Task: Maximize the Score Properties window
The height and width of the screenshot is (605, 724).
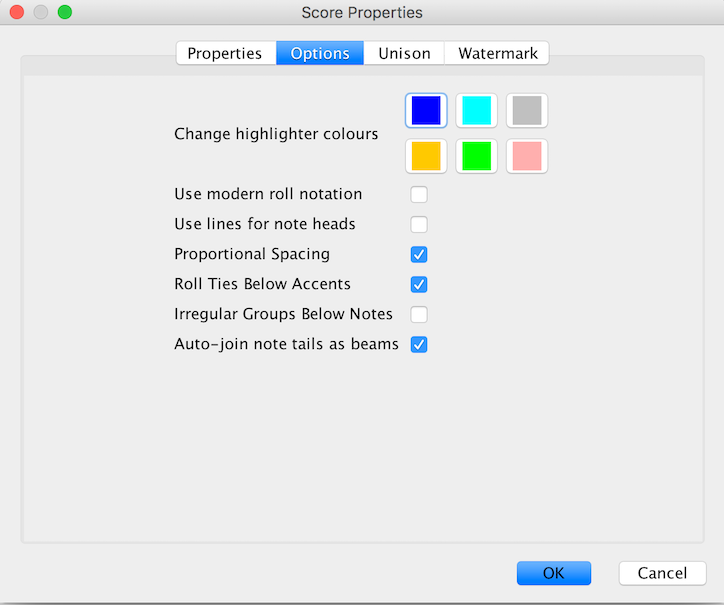Action: [x=65, y=12]
